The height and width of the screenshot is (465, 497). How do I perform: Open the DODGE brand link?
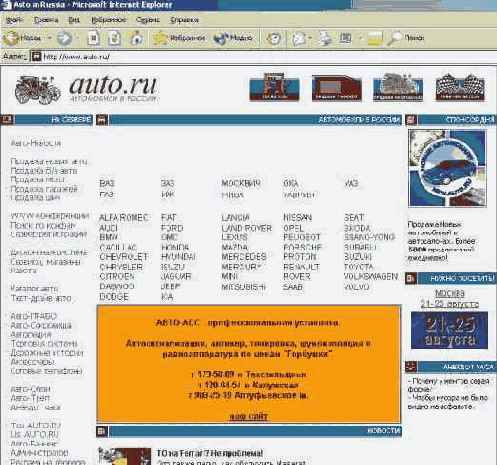coord(114,296)
